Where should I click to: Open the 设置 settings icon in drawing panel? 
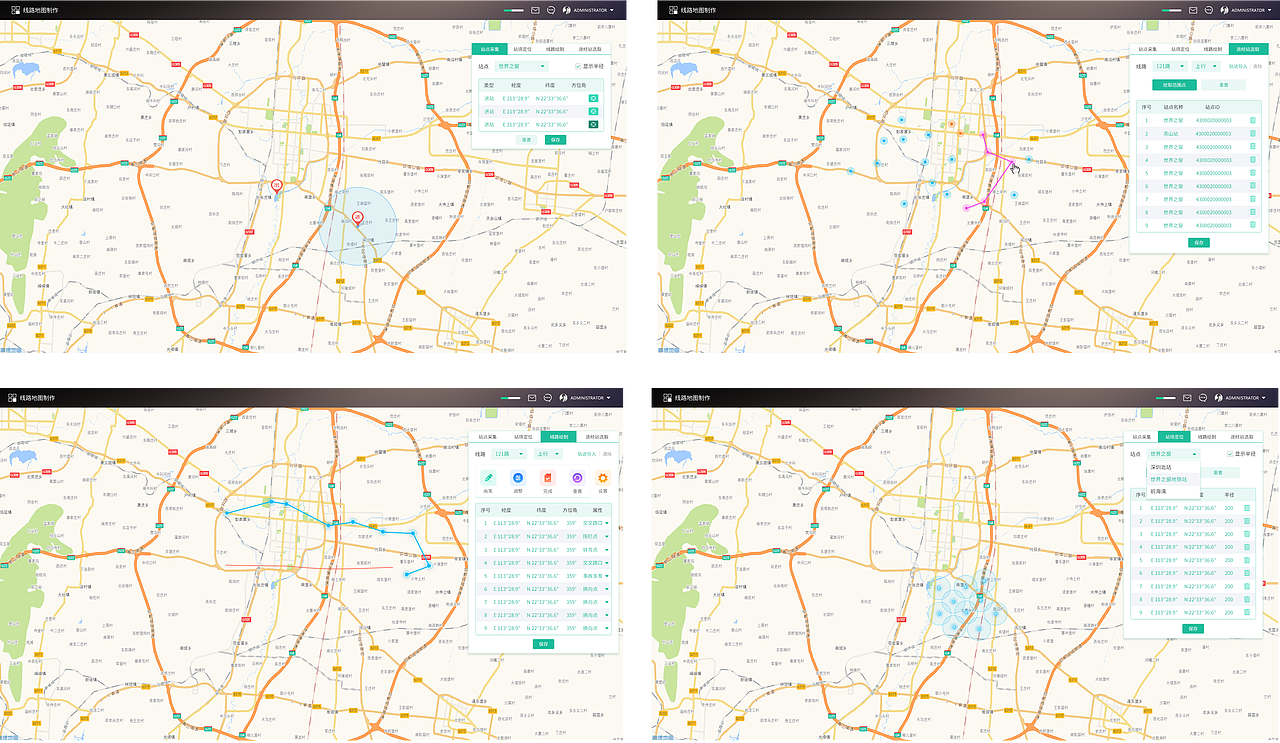602,478
